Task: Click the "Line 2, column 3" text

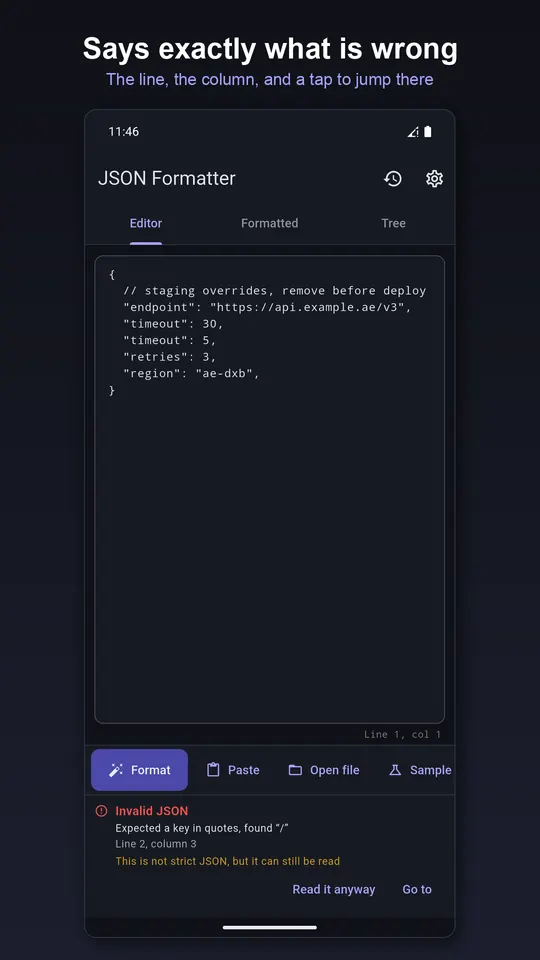Action: [x=156, y=844]
